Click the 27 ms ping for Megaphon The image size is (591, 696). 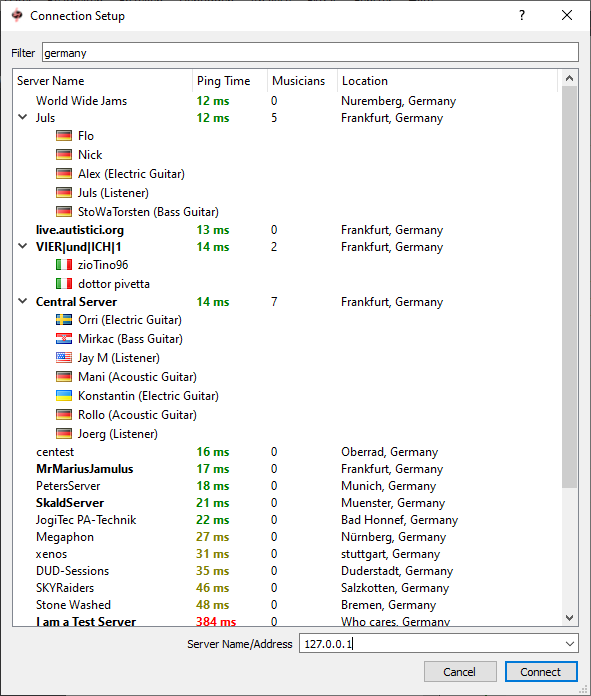[x=213, y=537]
